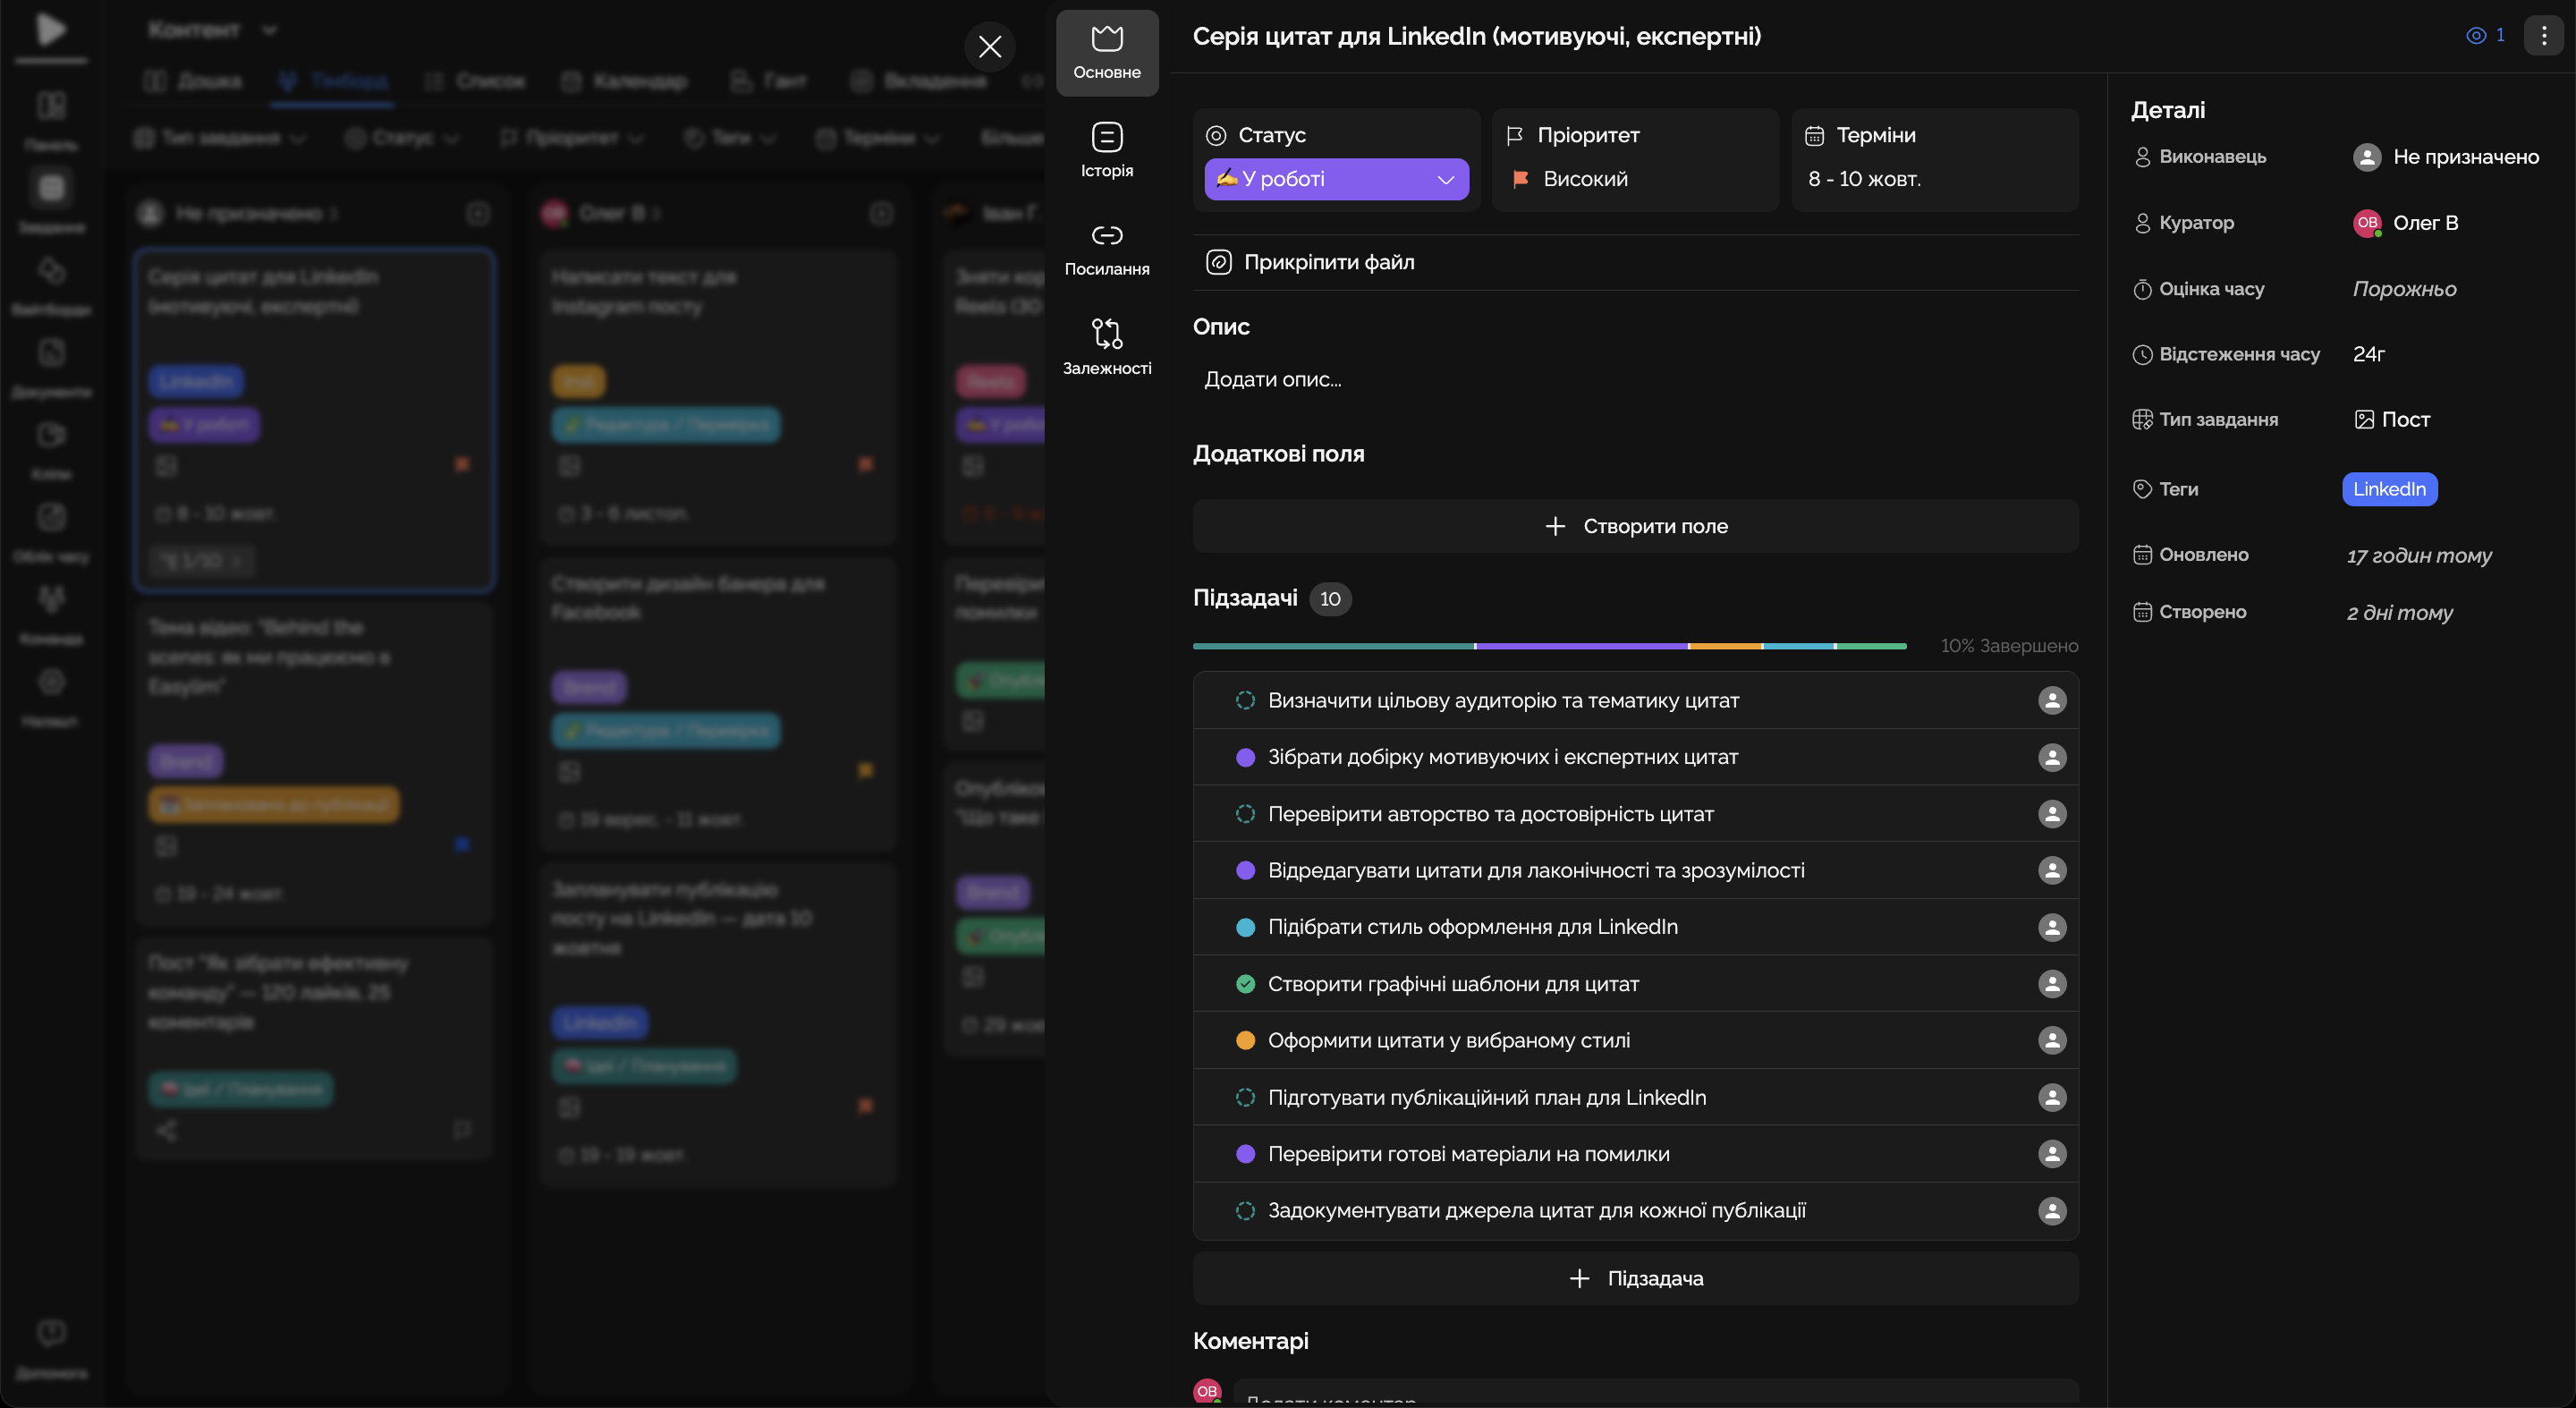Screen dimensions: 2576x1408
Task: Toggle status circle of Визначити цільову аудиторію
Action: 1245,700
